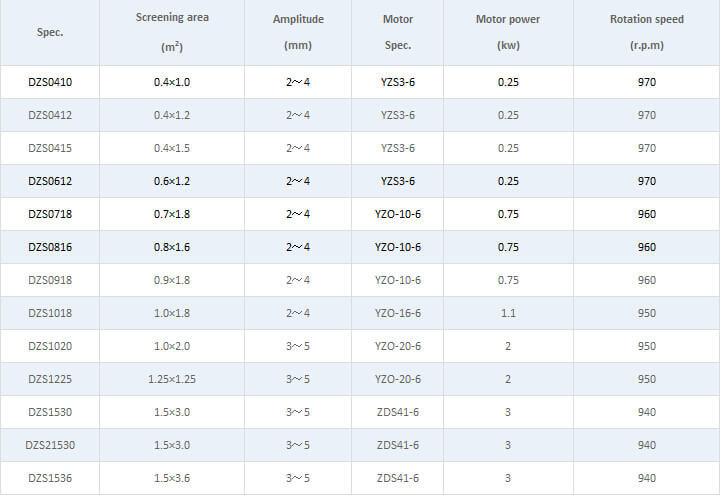Select the DZS0415 spec cell
723x500 pixels.
tap(50, 149)
